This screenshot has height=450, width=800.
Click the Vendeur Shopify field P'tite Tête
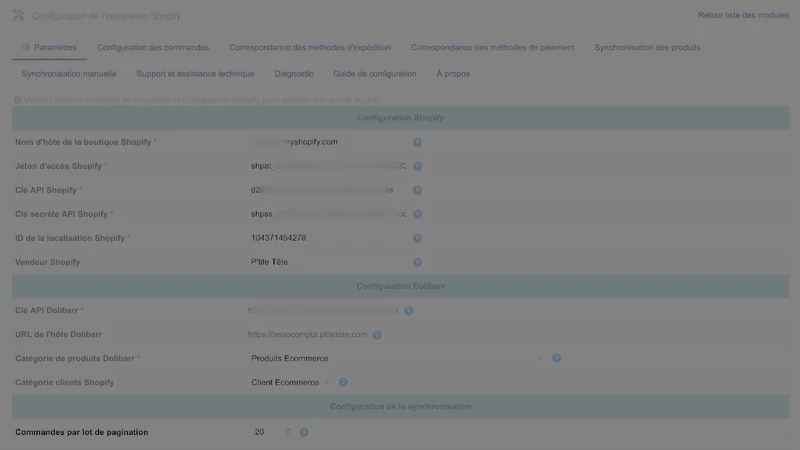[328, 262]
